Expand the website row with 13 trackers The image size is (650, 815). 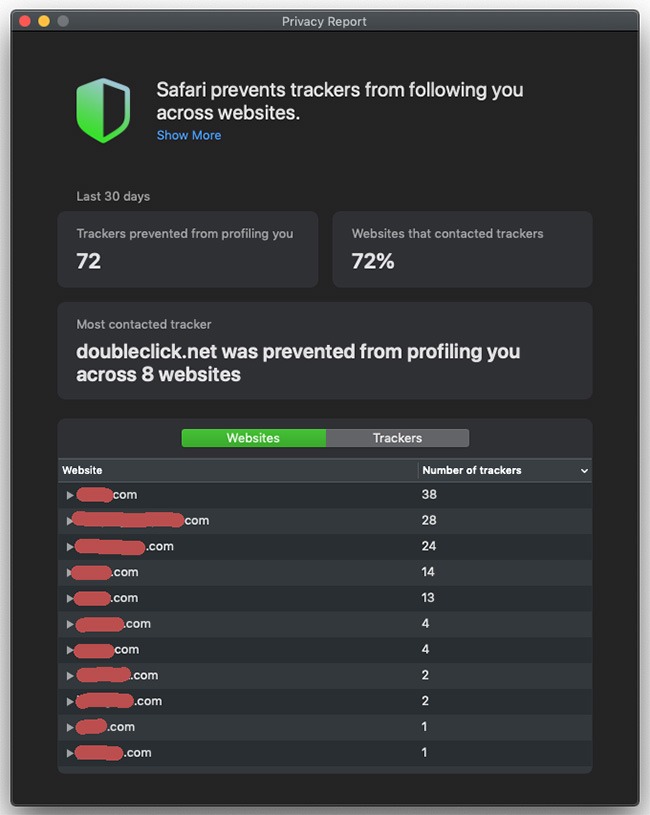click(x=70, y=598)
